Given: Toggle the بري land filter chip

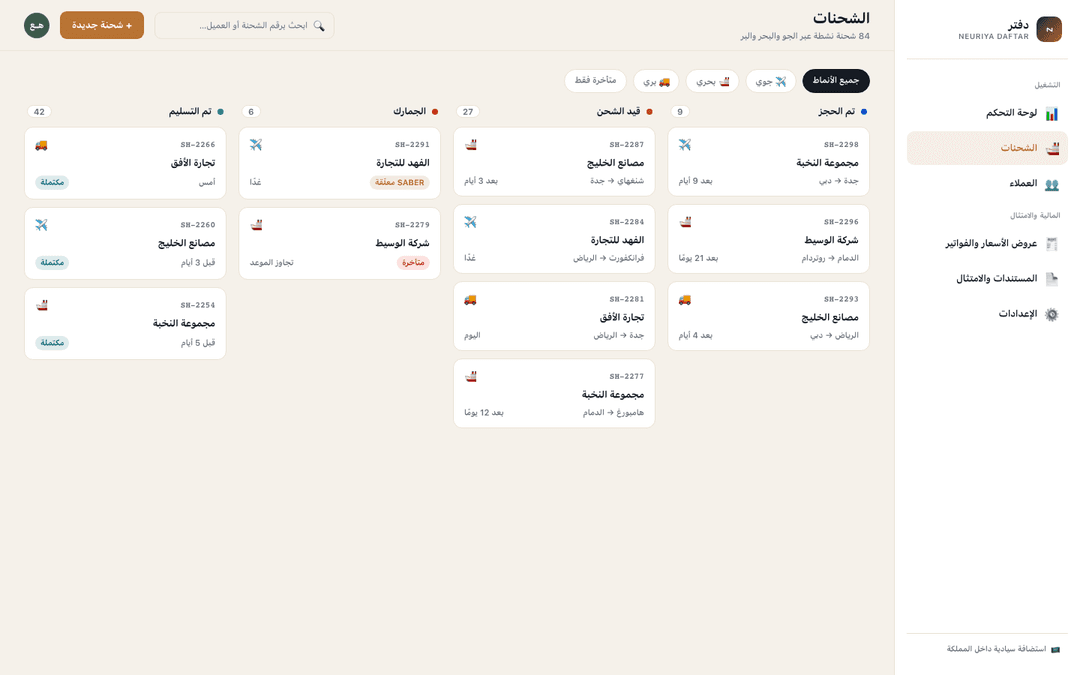Looking at the screenshot, I should click(x=656, y=81).
